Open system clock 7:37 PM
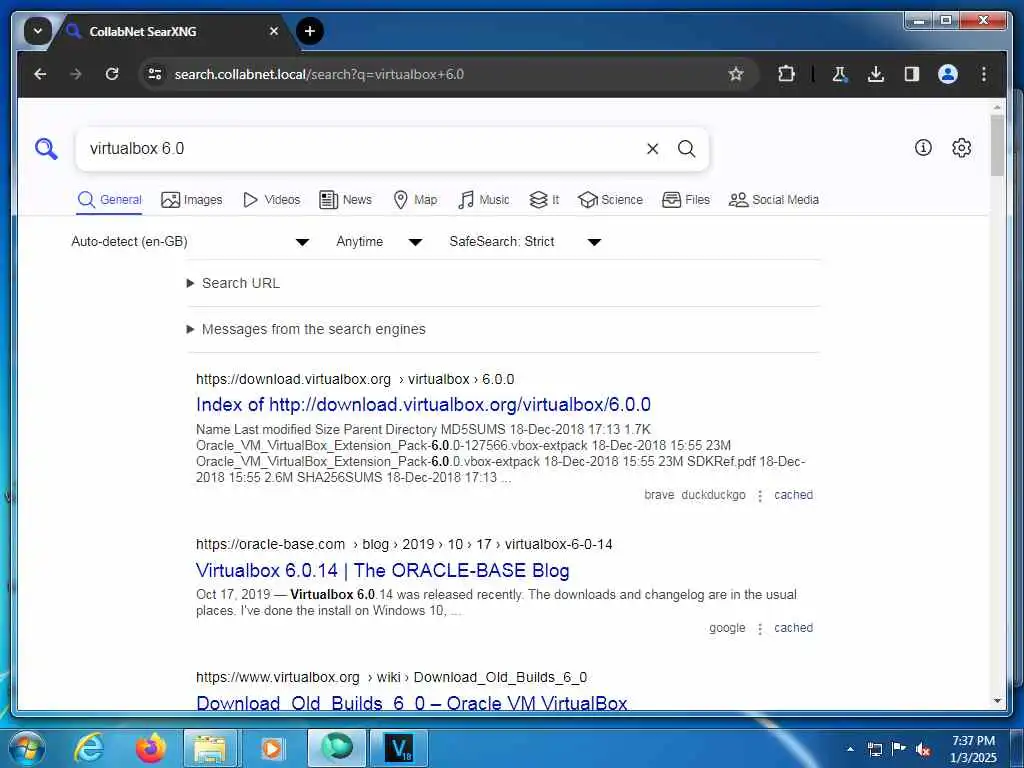This screenshot has width=1024, height=768. tap(973, 749)
